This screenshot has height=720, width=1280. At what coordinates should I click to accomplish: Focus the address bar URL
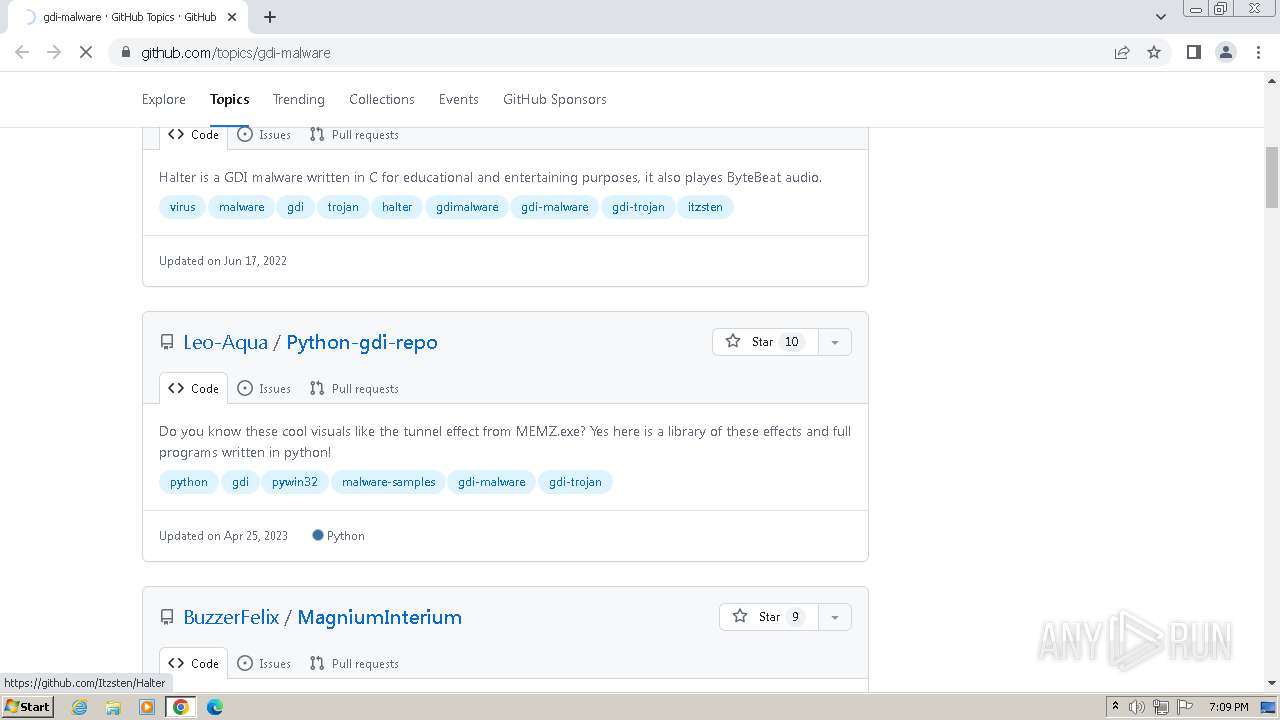coord(236,52)
